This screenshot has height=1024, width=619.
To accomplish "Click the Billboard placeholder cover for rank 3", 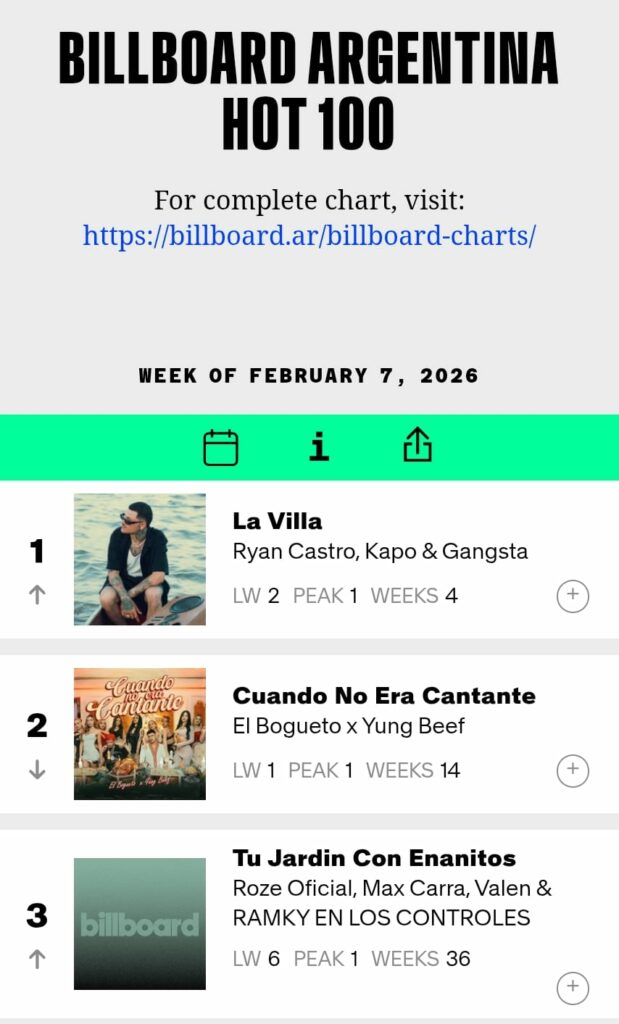I will [140, 924].
